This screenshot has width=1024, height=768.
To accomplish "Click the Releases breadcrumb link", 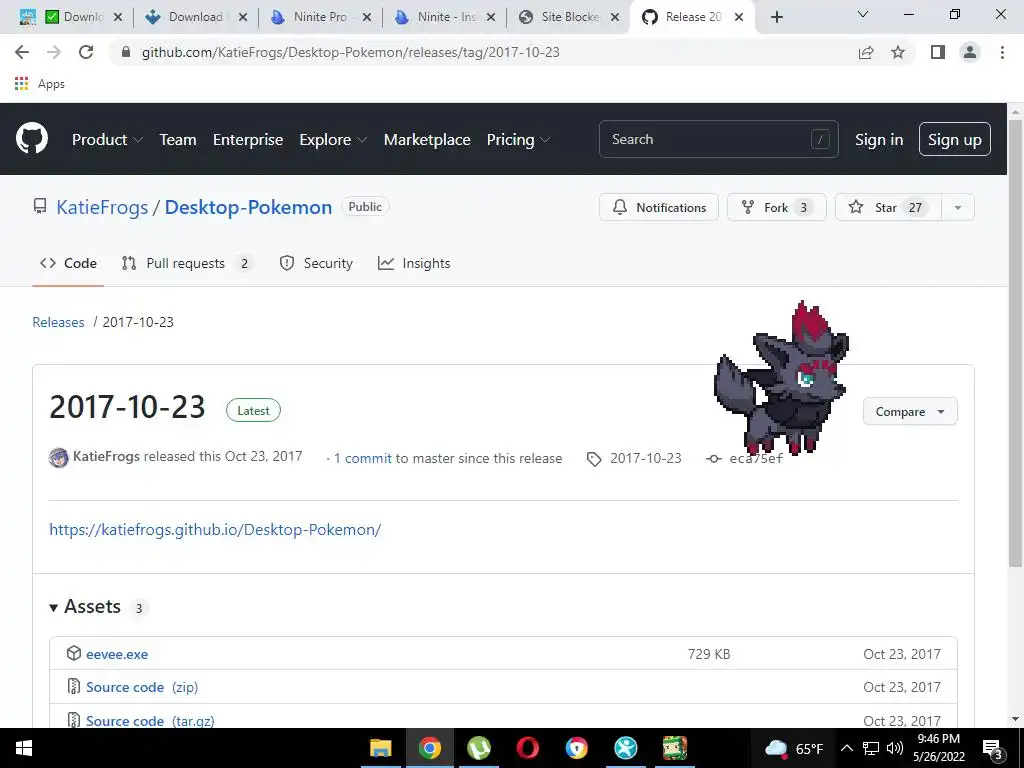I will (x=58, y=322).
